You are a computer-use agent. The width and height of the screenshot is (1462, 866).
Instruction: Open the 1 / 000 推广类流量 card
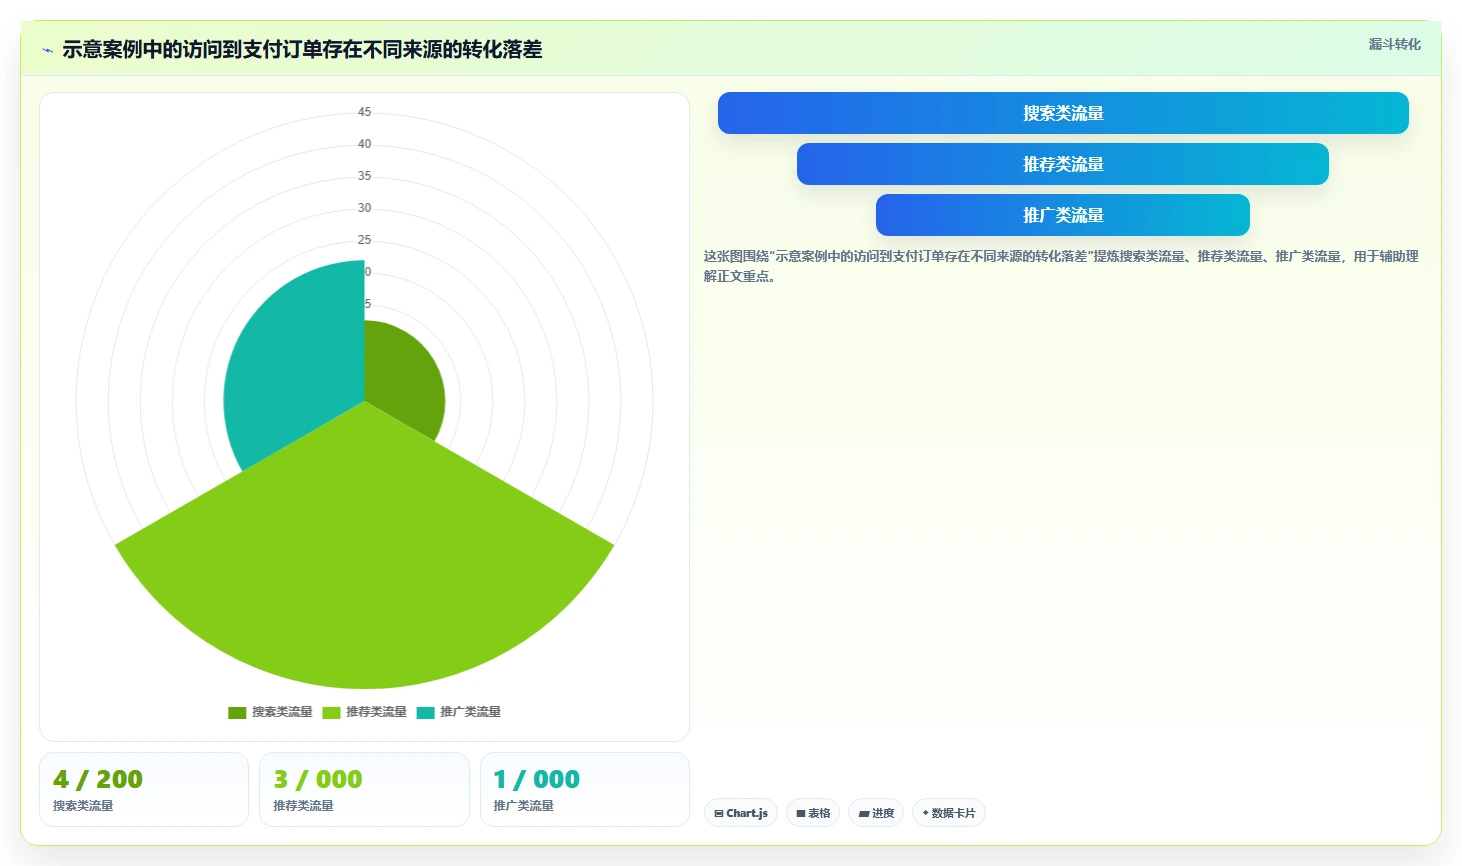(585, 790)
